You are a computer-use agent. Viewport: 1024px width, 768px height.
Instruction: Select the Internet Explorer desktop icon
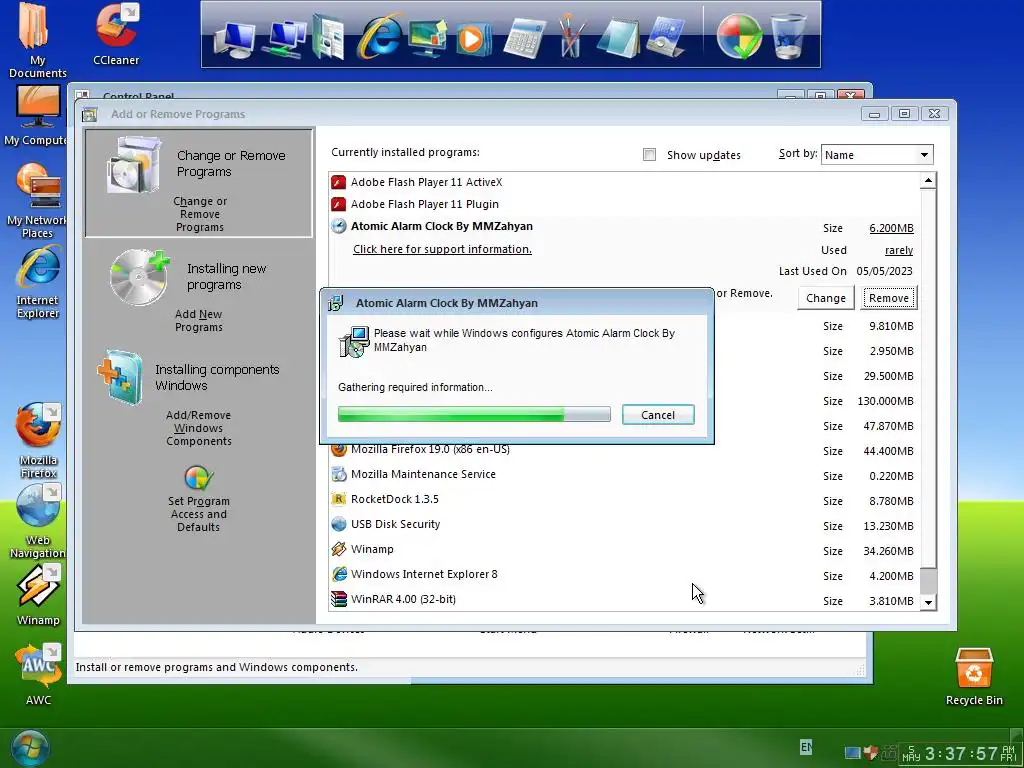tap(38, 283)
